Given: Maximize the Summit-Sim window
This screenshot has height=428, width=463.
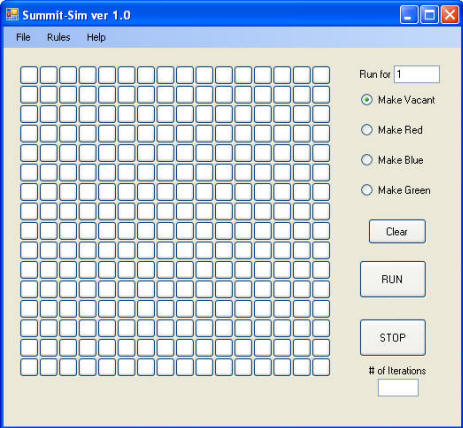Looking at the screenshot, I should [429, 15].
